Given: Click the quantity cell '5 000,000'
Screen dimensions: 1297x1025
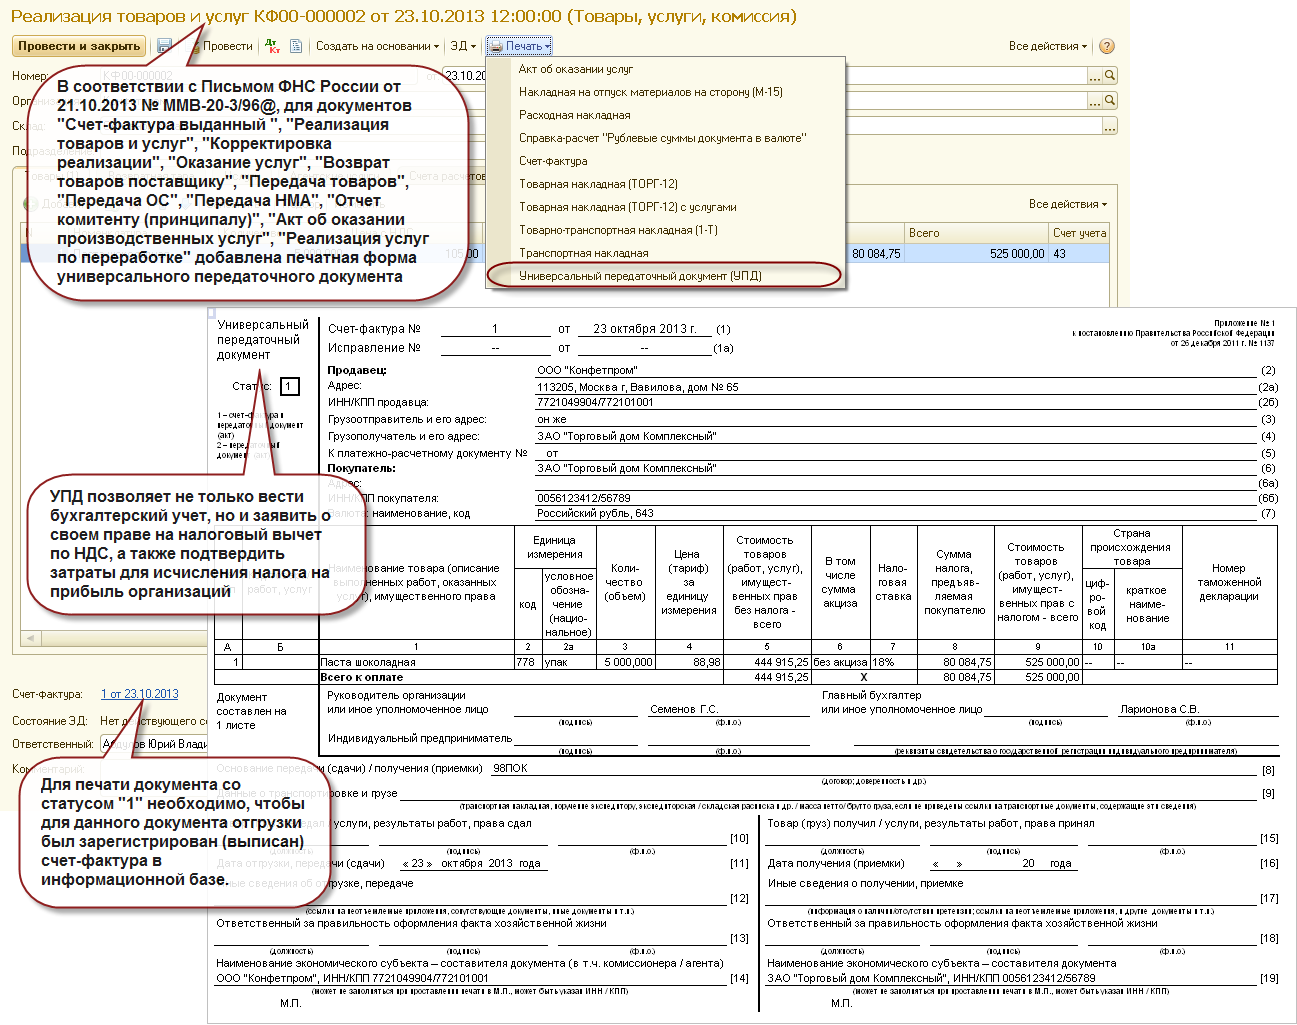Looking at the screenshot, I should 628,662.
